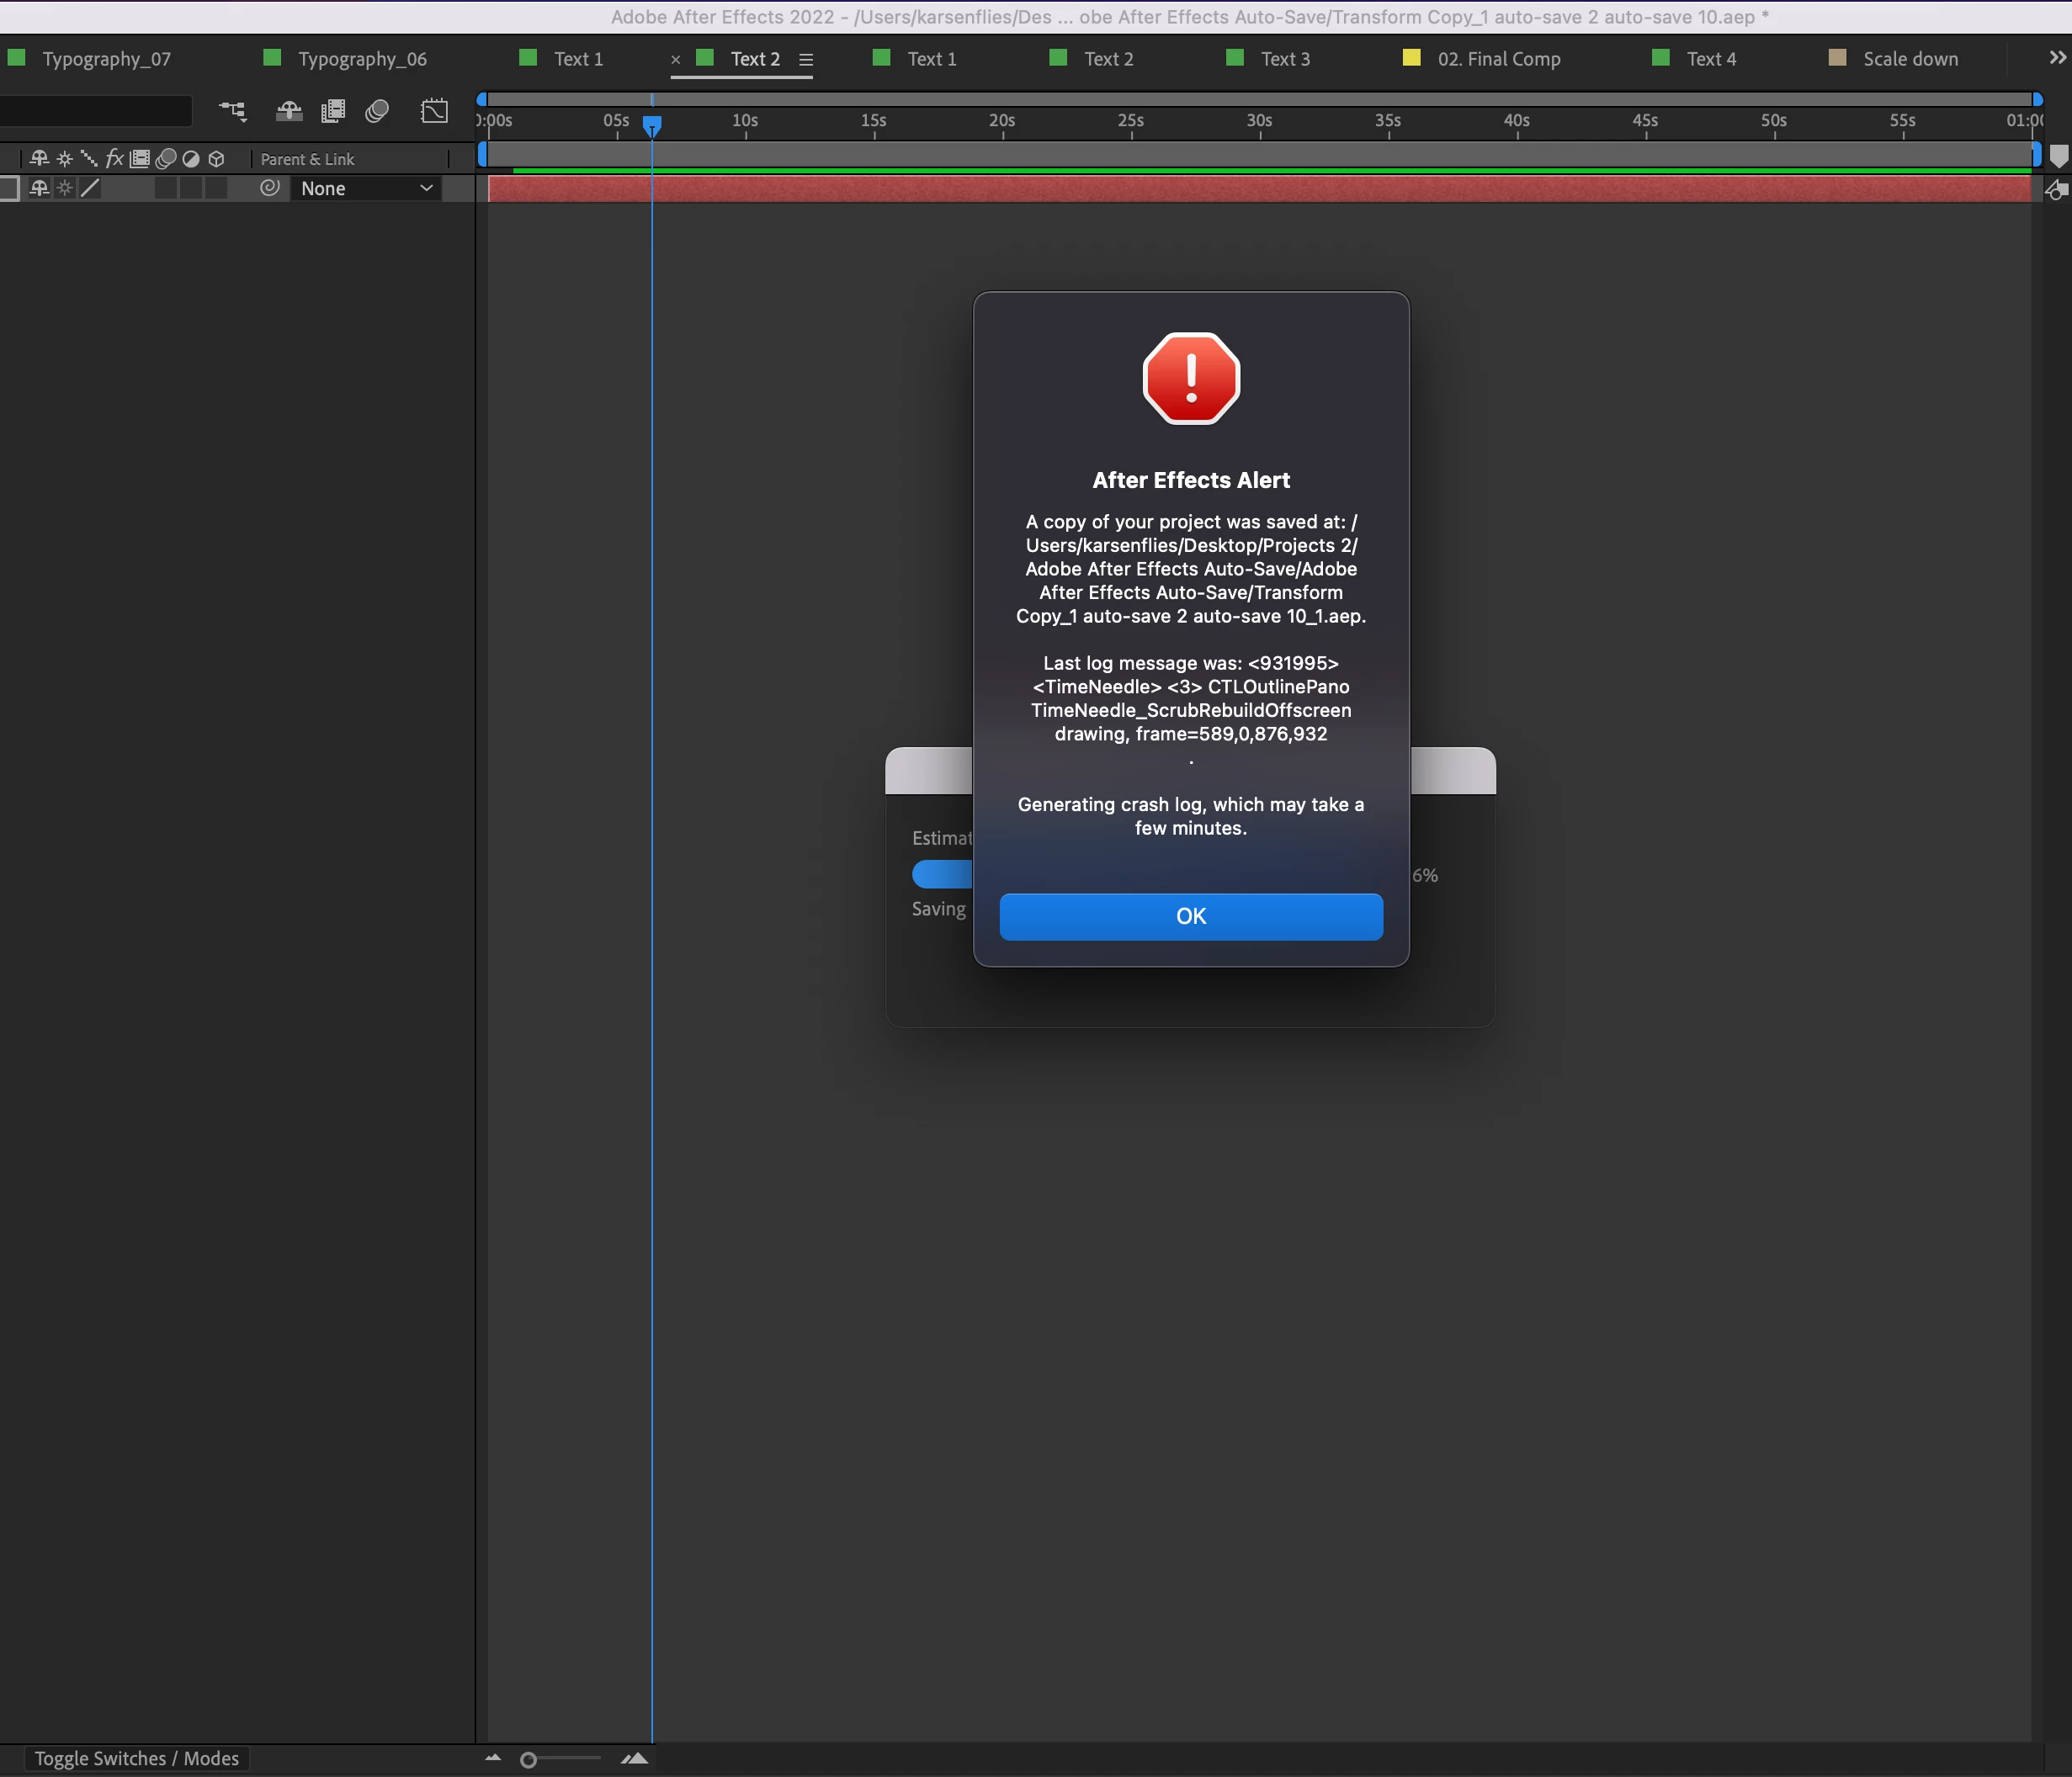Screen dimensions: 2072x1777
Task: Open the Text 2 panel menu
Action: pos(806,60)
